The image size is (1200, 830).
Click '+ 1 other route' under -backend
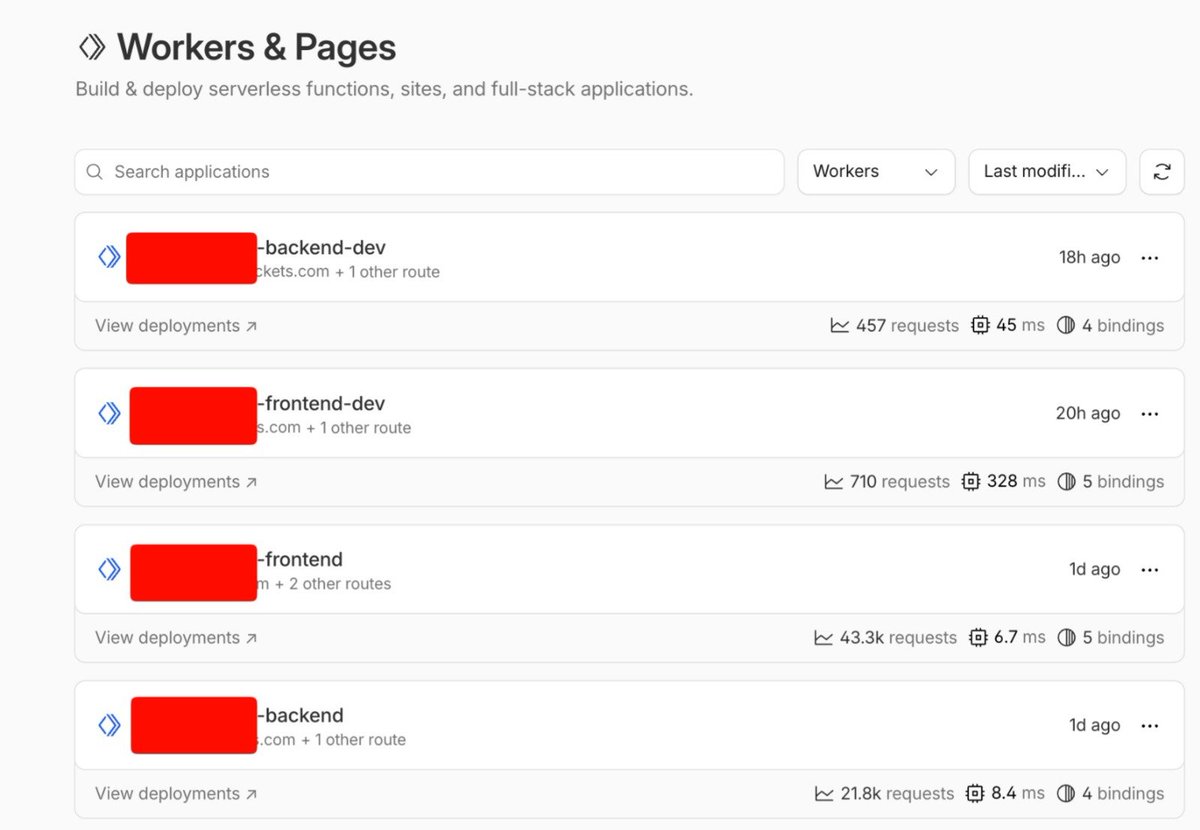pyautogui.click(x=353, y=740)
